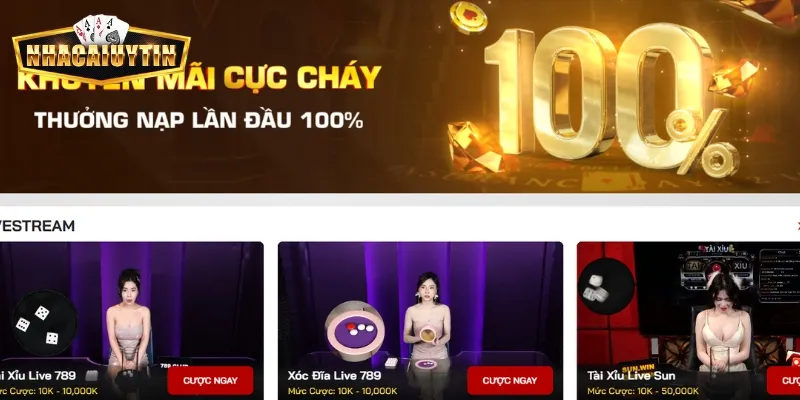Screen dimensions: 800x400
Task: Open the three-dice result circle on Tài Xỉu 789
Action: coord(44,323)
